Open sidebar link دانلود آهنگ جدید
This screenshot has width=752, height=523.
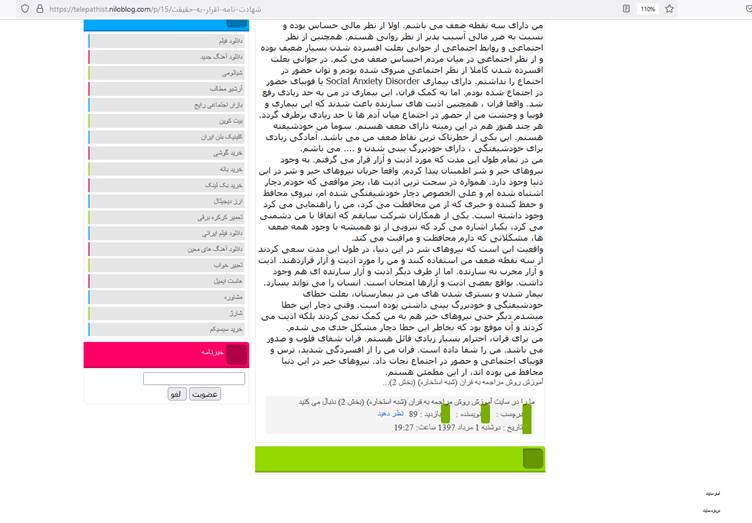pyautogui.click(x=166, y=57)
